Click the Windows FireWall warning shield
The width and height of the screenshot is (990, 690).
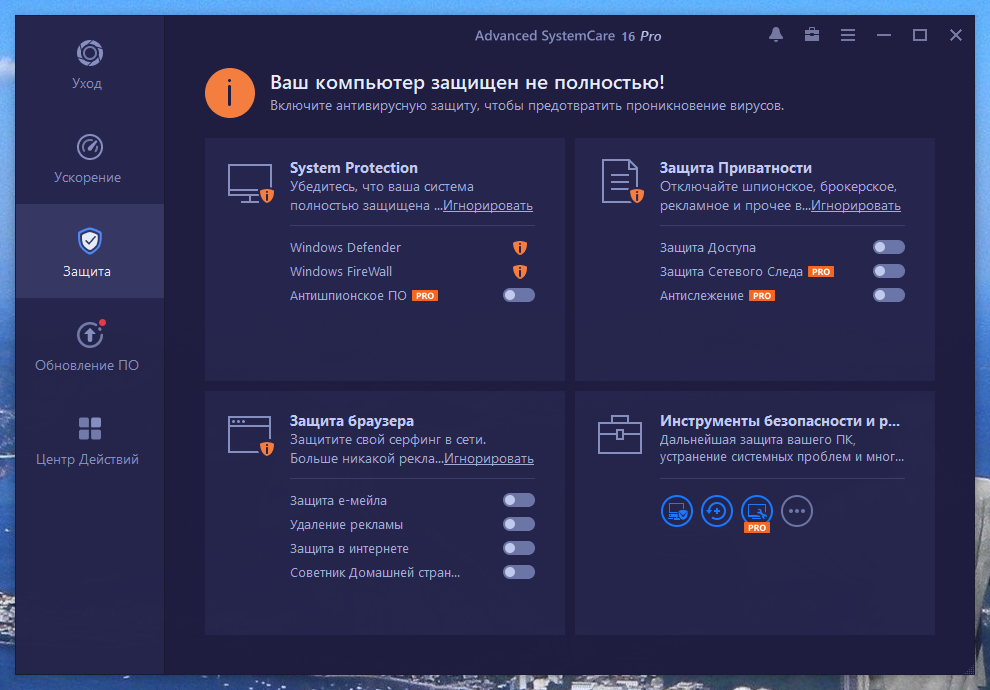click(x=520, y=271)
